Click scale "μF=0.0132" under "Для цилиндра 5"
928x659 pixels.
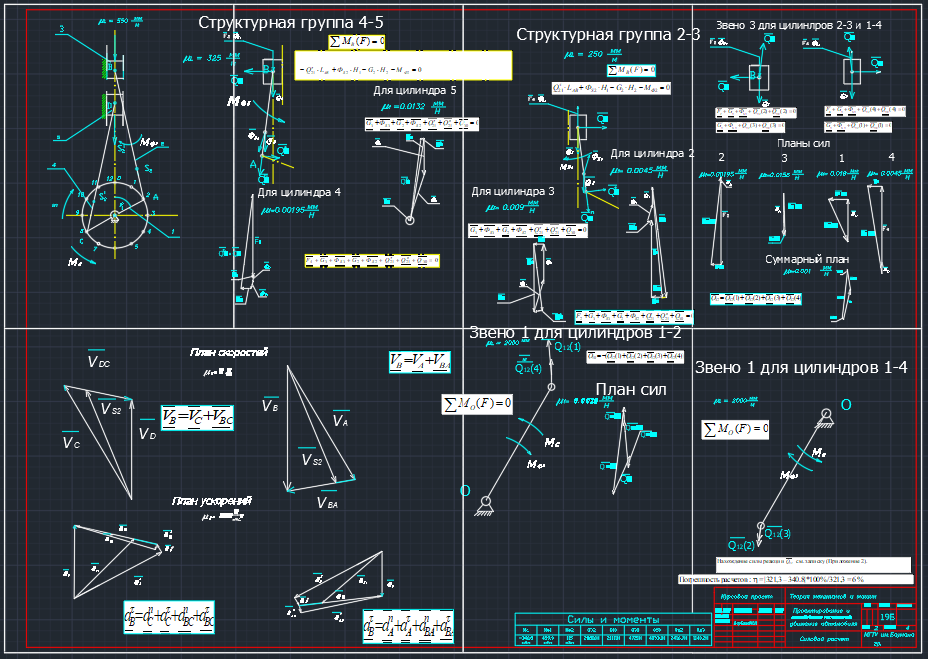[413, 107]
